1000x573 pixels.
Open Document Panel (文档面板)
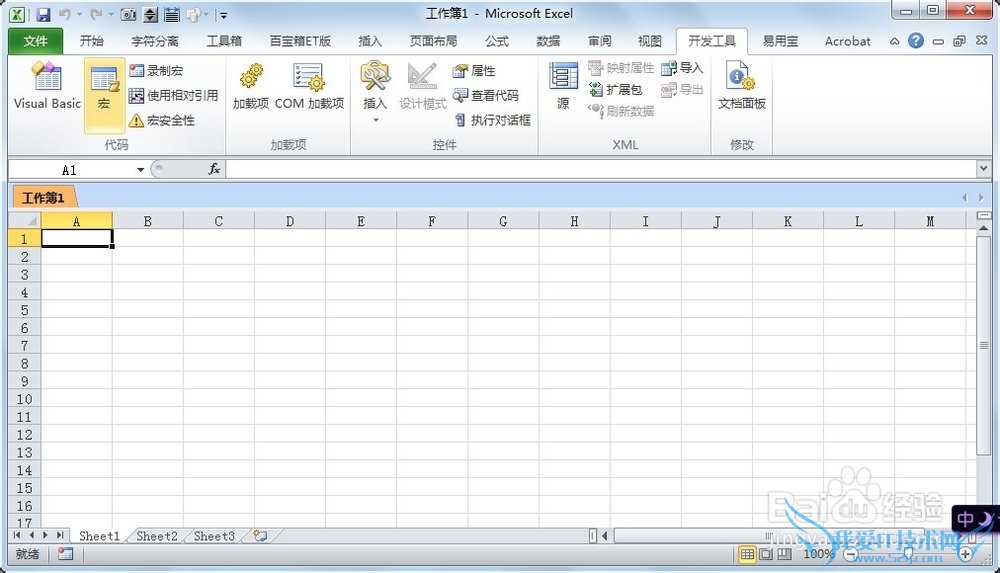pos(741,86)
